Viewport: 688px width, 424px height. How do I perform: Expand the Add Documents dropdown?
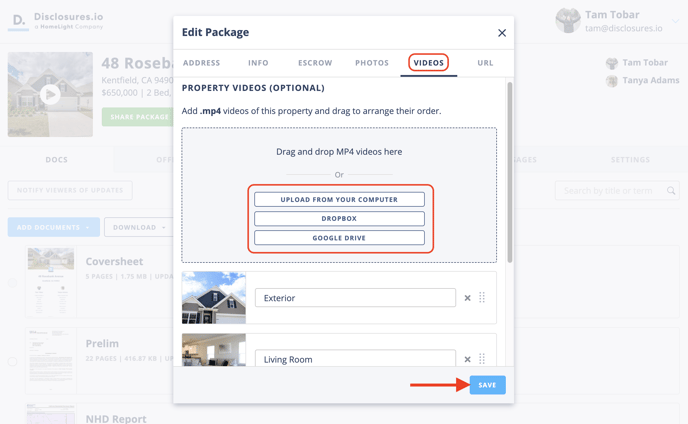(x=54, y=227)
